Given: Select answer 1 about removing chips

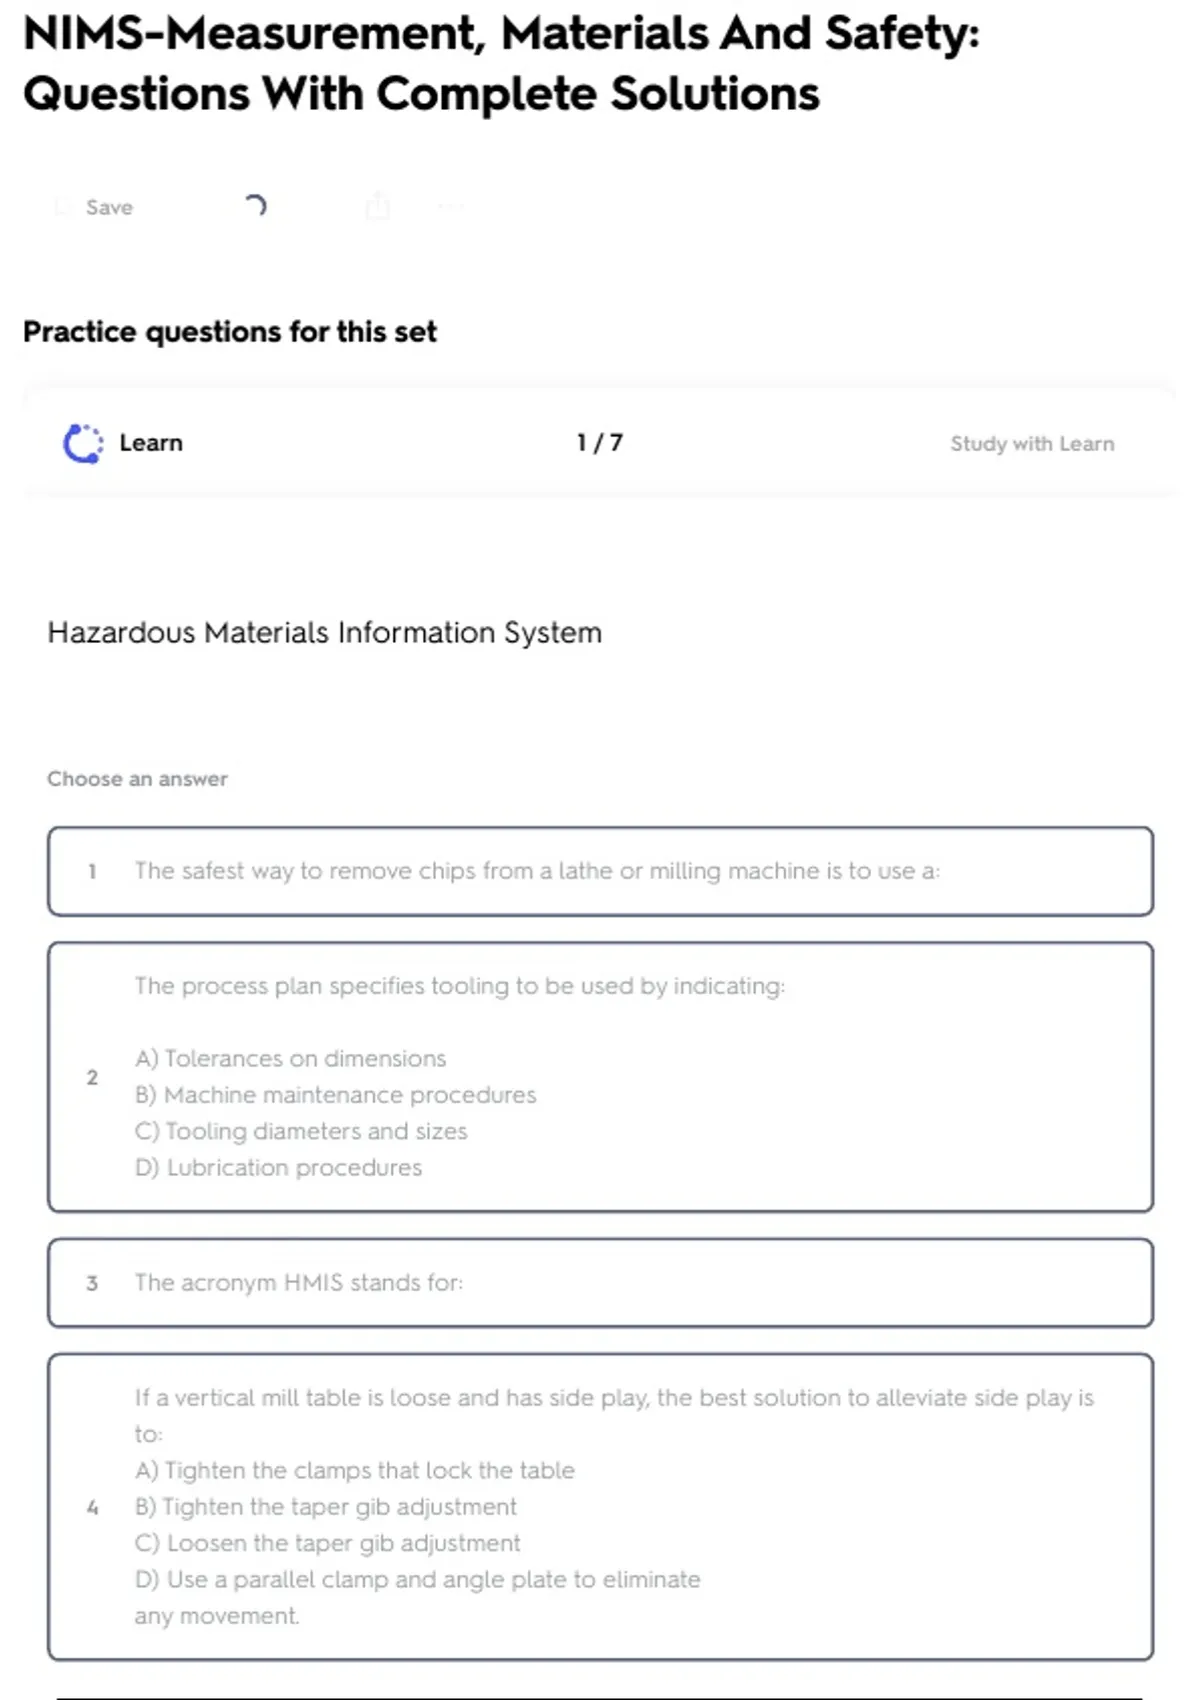Looking at the screenshot, I should click(x=600, y=871).
